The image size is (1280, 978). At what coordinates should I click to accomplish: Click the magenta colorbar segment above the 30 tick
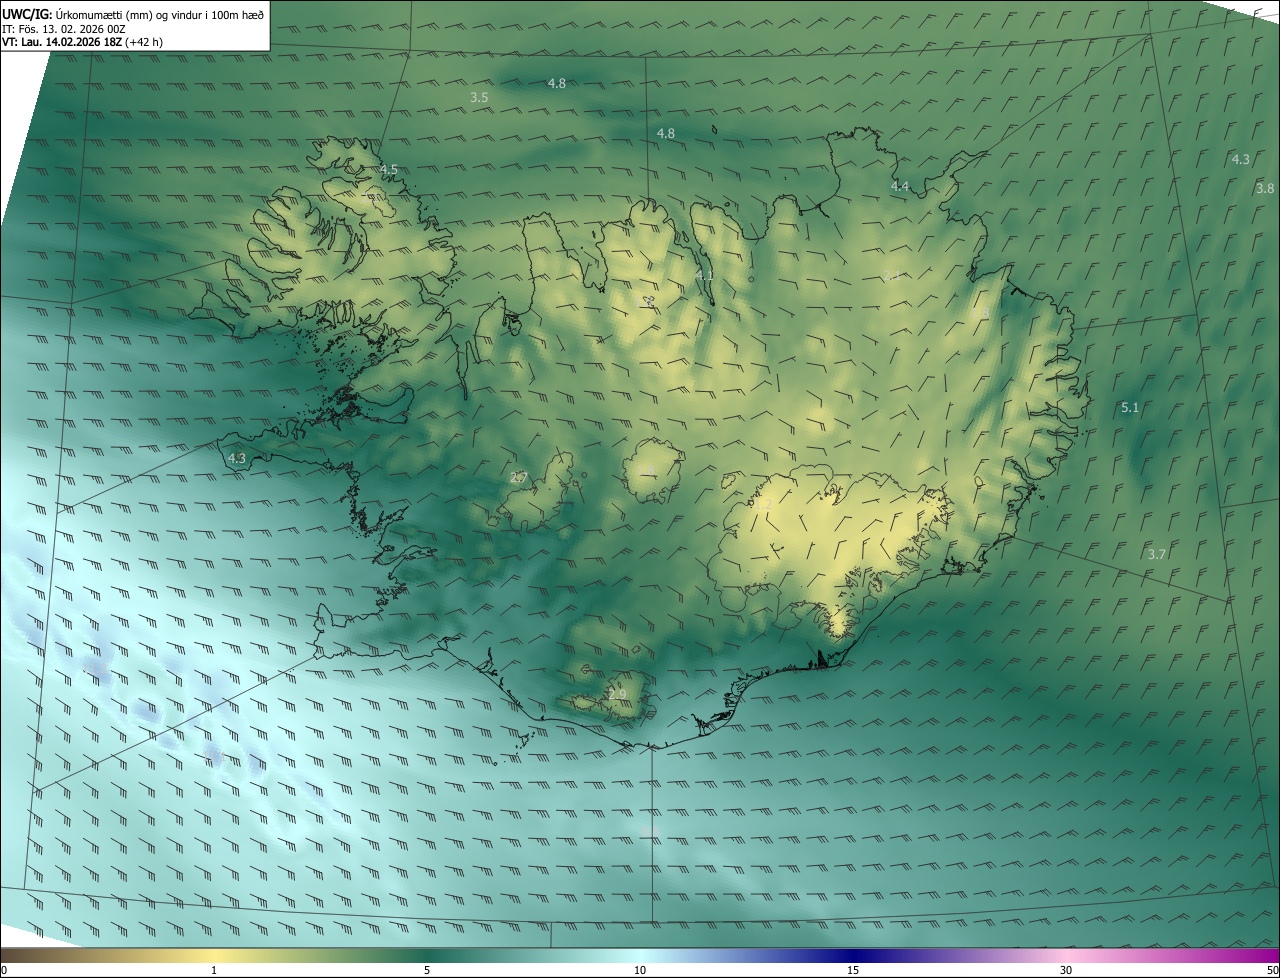coord(1066,955)
